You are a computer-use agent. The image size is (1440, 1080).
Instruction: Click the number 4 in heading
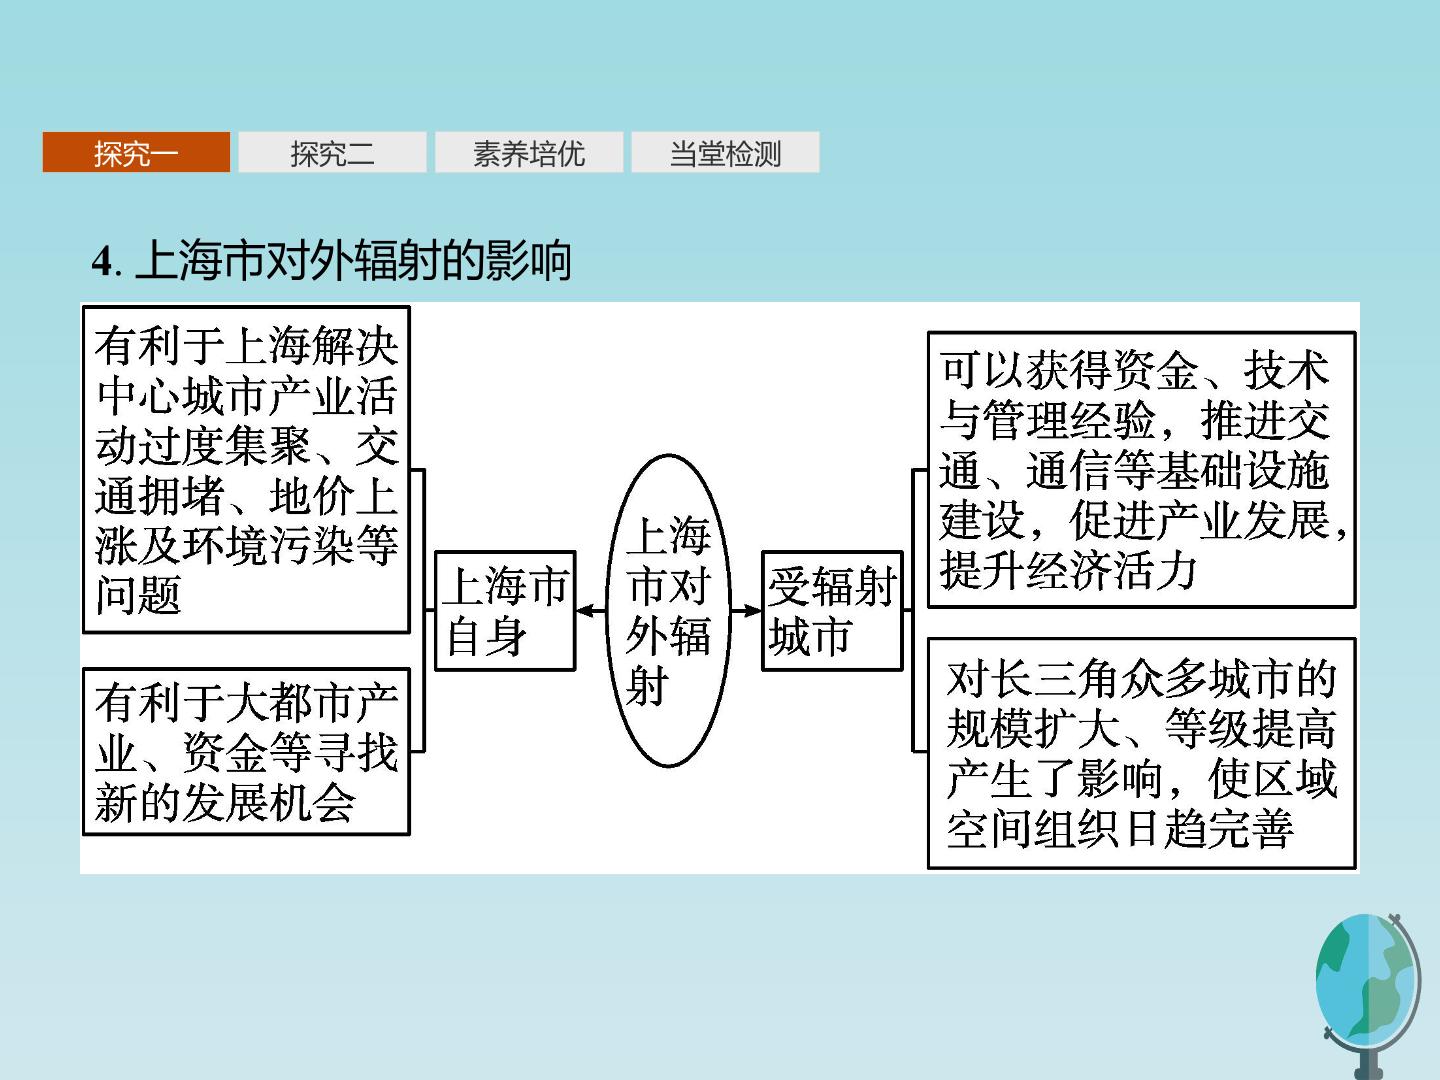(101, 262)
